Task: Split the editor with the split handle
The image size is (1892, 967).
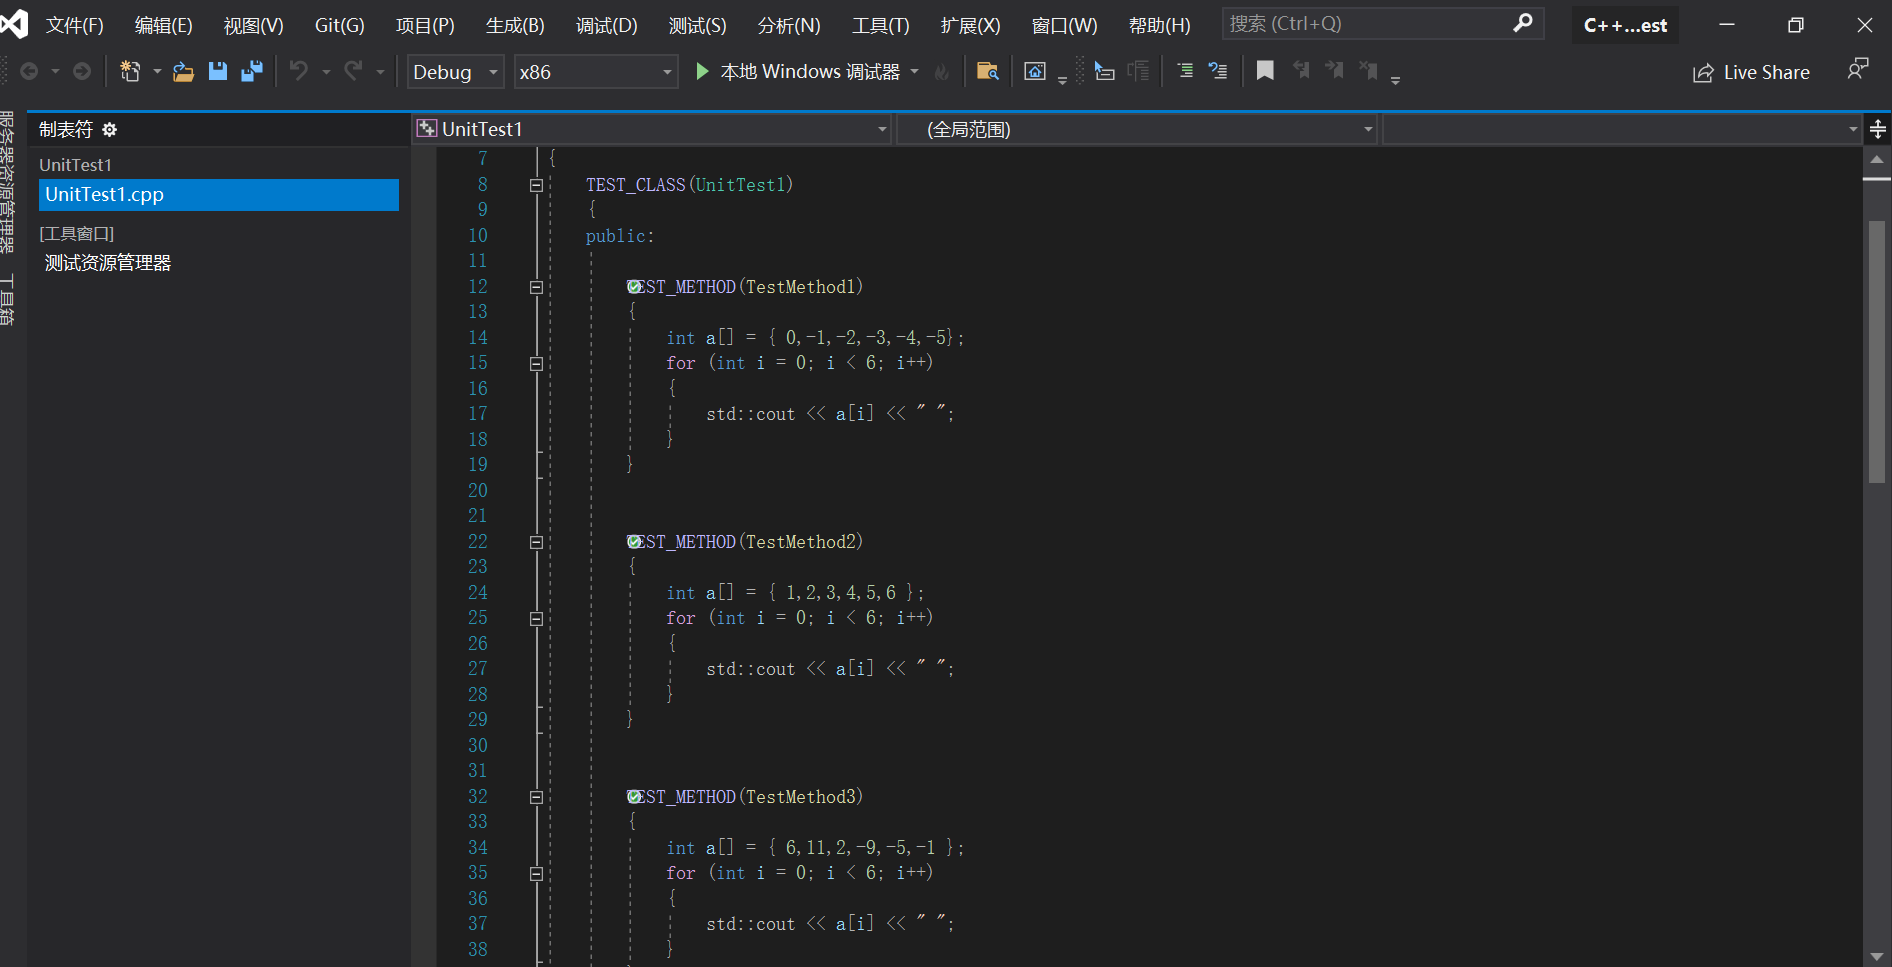Action: pyautogui.click(x=1878, y=129)
